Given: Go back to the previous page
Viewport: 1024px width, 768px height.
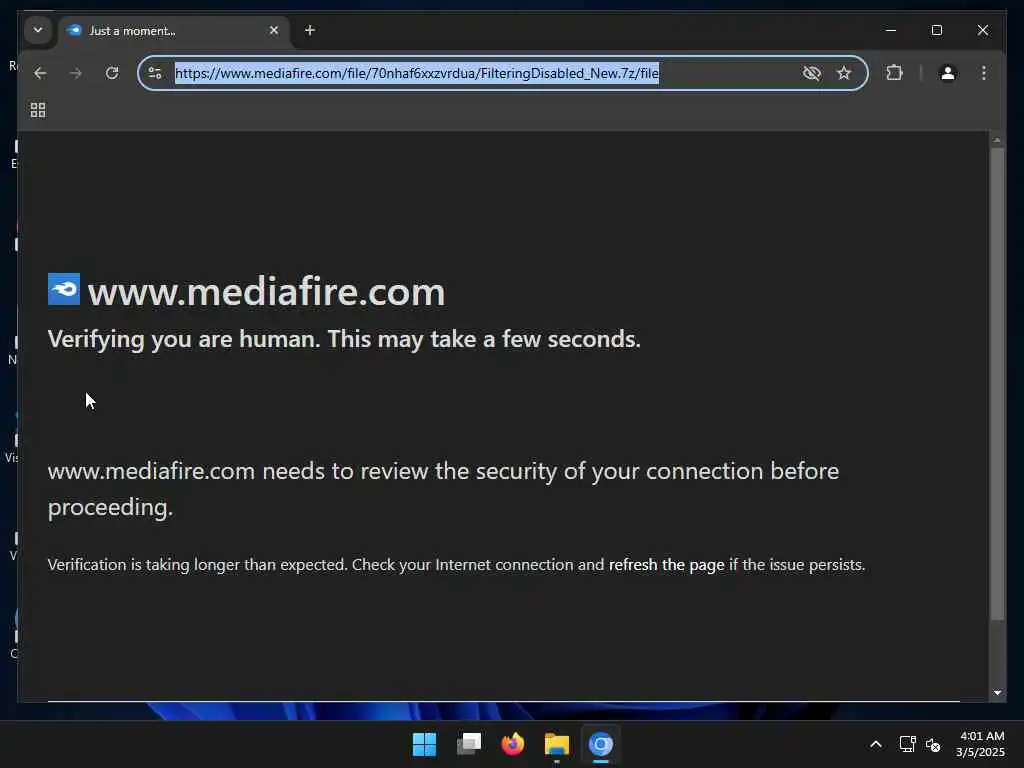Looking at the screenshot, I should point(40,73).
